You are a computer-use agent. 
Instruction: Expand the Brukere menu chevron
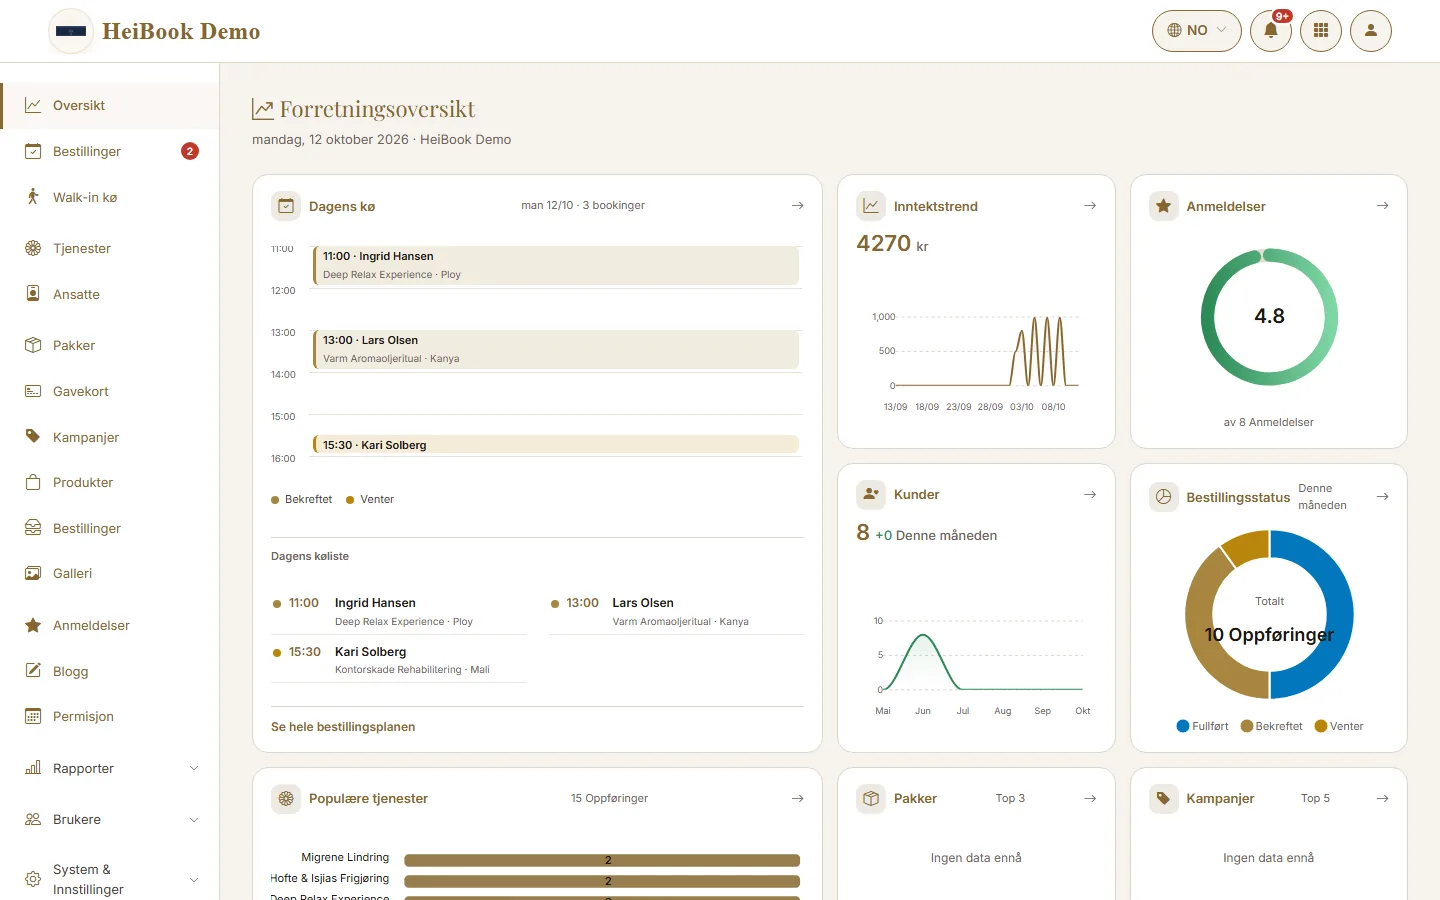194,820
